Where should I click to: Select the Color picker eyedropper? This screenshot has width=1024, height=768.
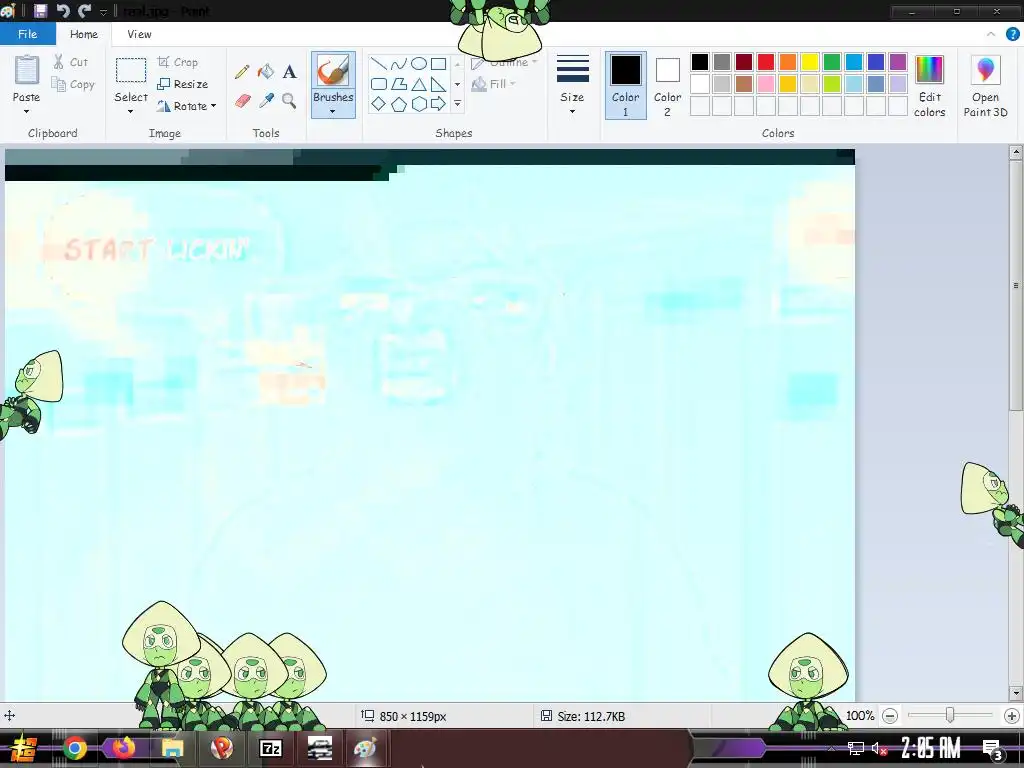pyautogui.click(x=266, y=101)
